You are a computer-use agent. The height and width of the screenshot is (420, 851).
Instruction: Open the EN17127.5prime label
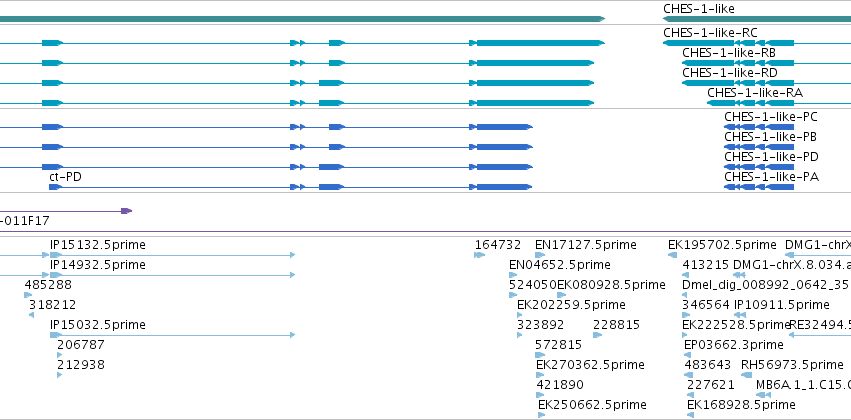point(586,245)
